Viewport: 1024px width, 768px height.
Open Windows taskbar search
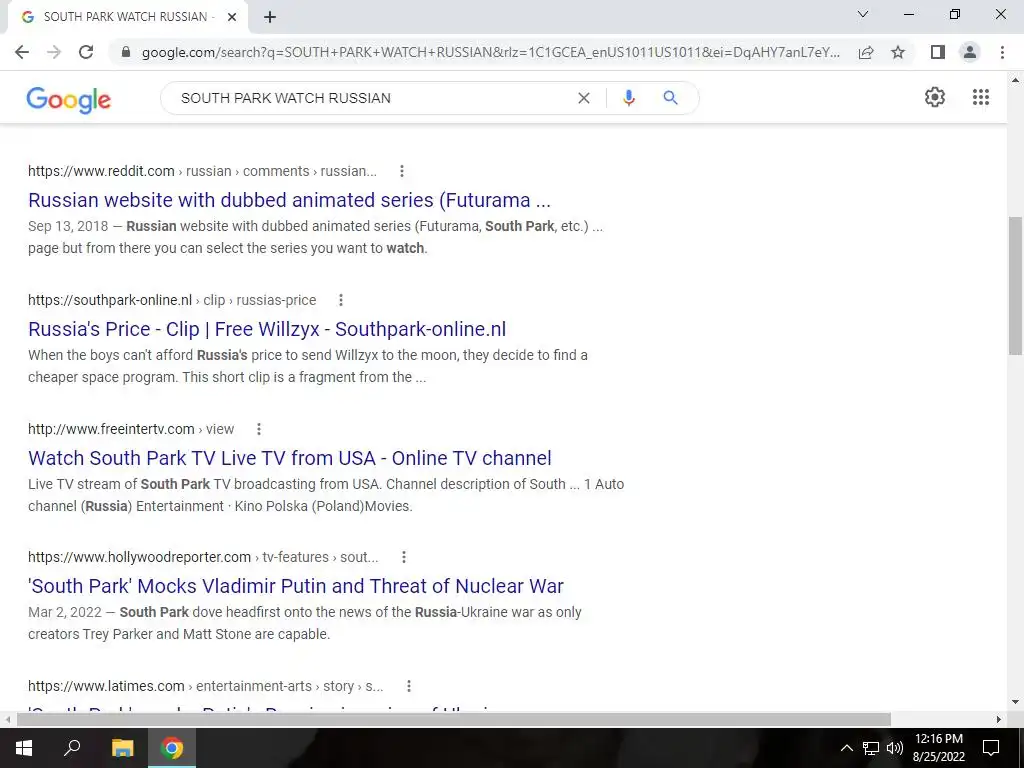(x=72, y=748)
